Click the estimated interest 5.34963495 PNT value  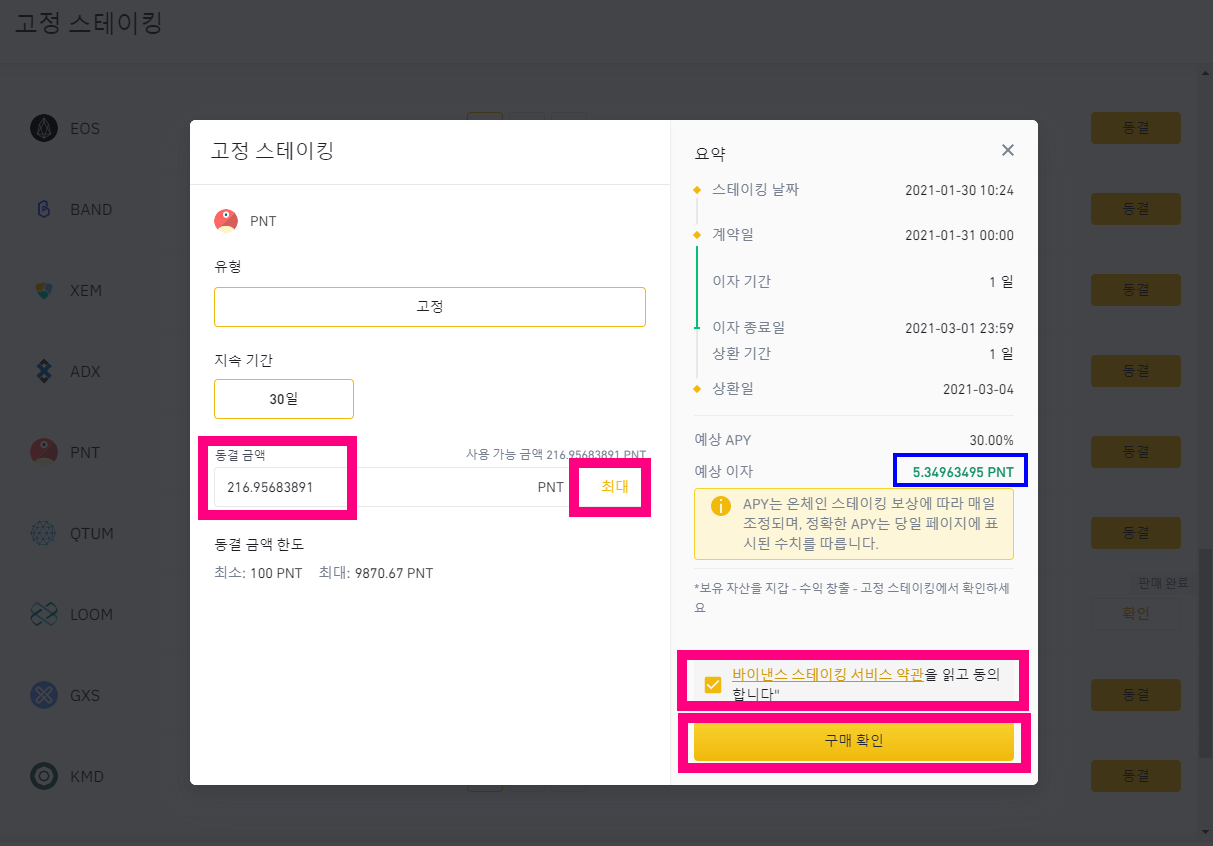[963, 471]
